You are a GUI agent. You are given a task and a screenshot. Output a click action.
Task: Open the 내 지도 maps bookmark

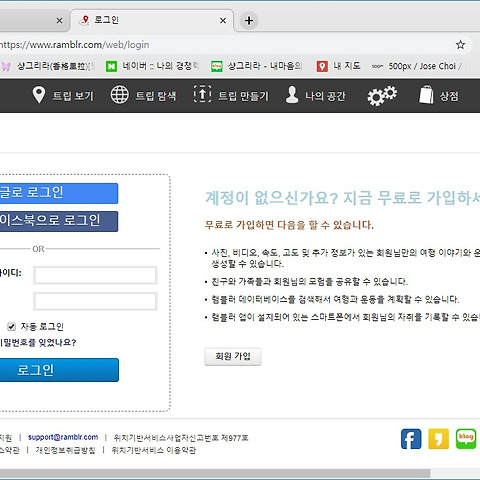coord(338,66)
